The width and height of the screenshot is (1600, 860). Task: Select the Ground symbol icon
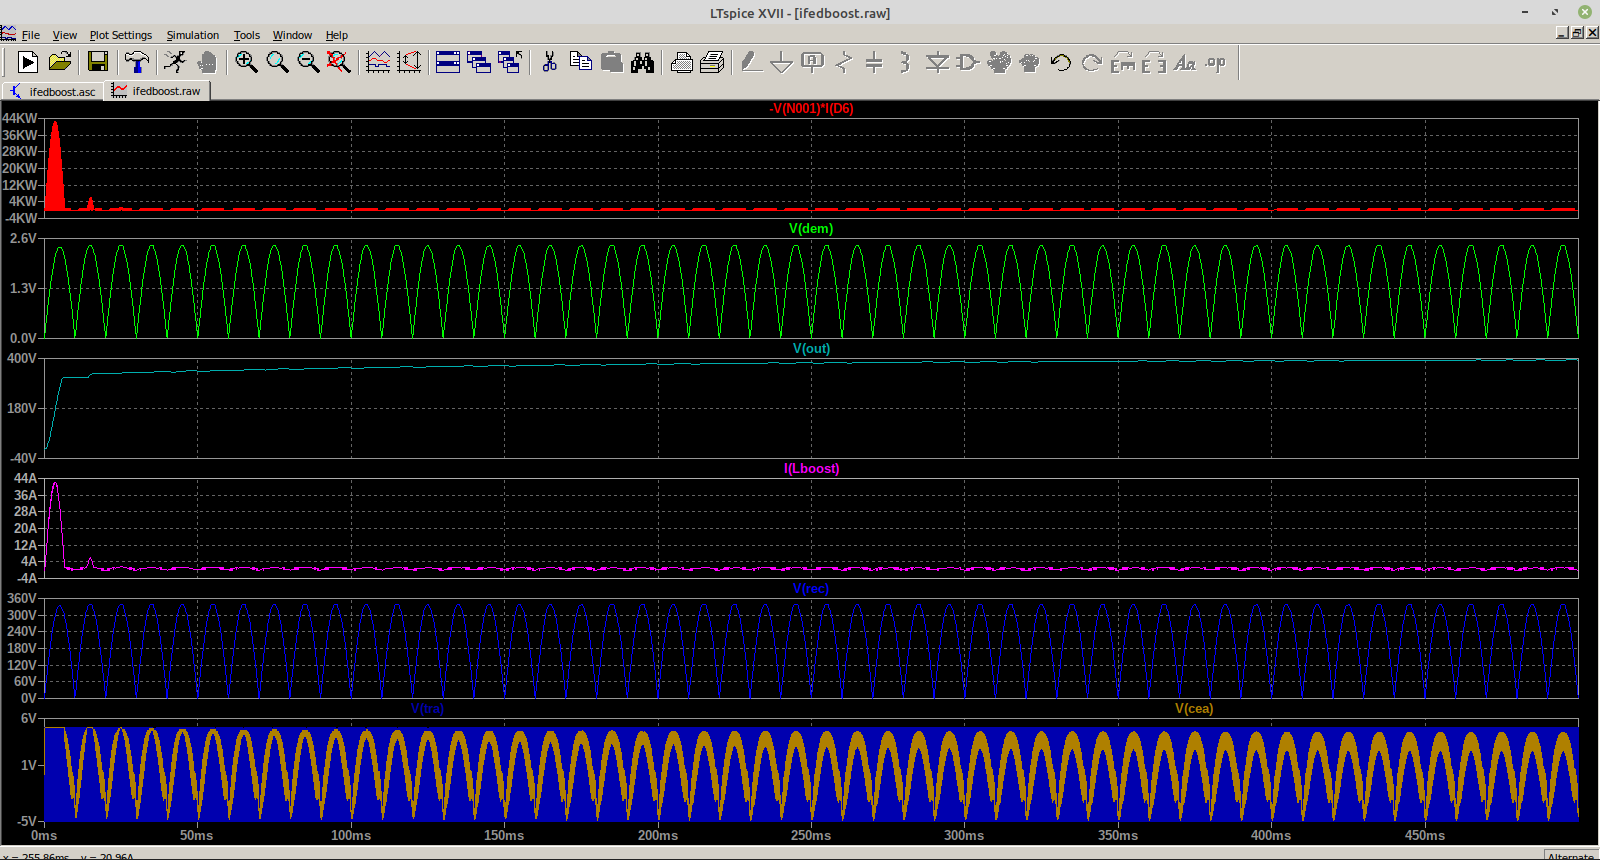click(782, 62)
